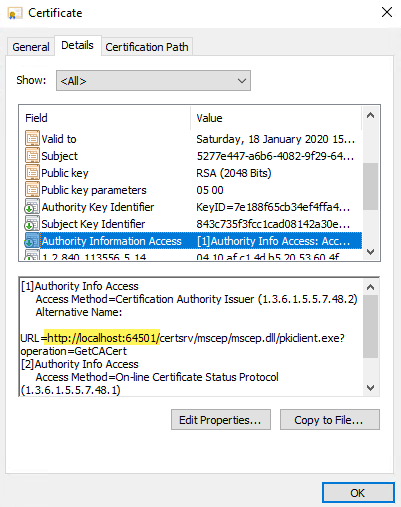Select the Subject field icon
This screenshot has width=401, height=507.
click(32, 156)
